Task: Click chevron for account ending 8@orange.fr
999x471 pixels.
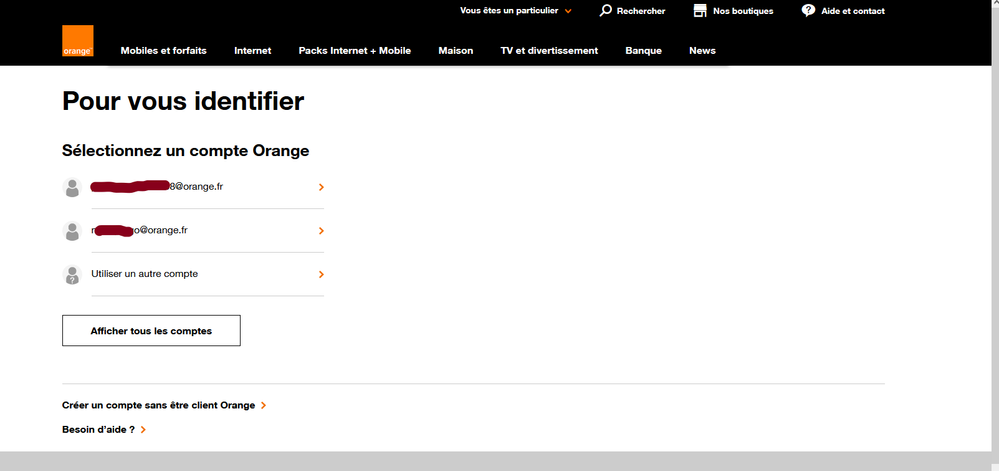Action: point(321,187)
